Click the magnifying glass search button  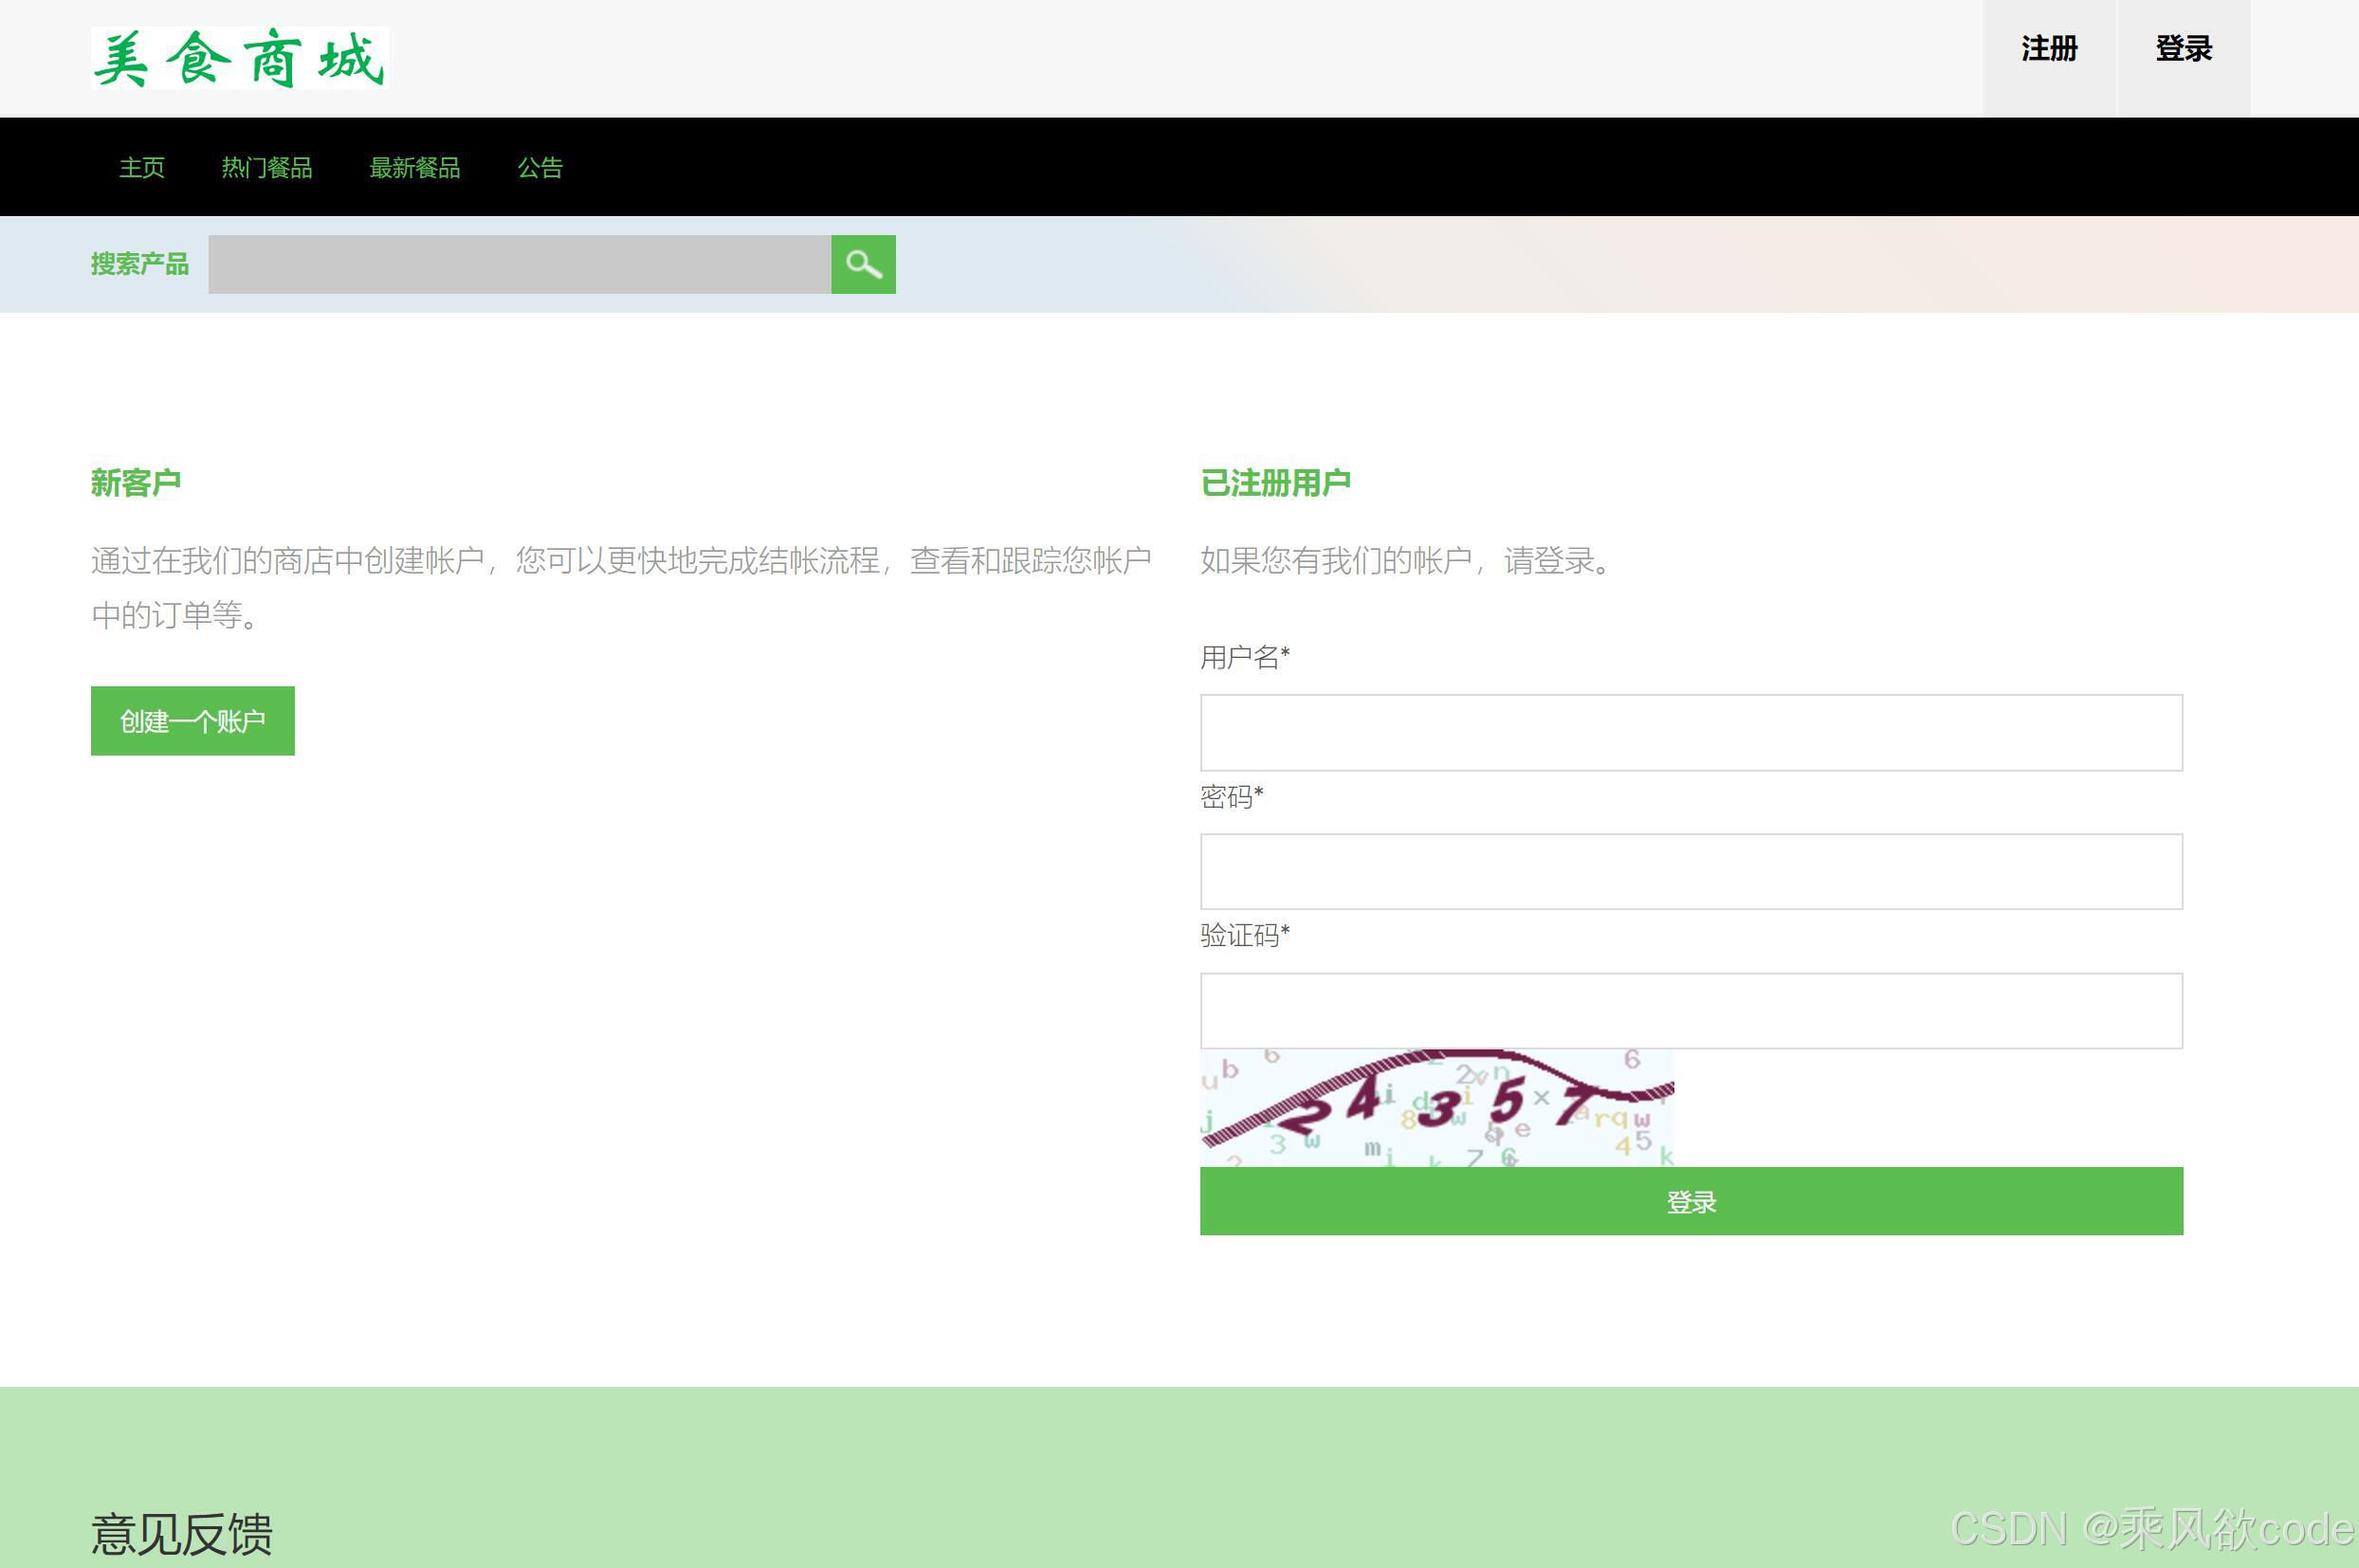[863, 264]
